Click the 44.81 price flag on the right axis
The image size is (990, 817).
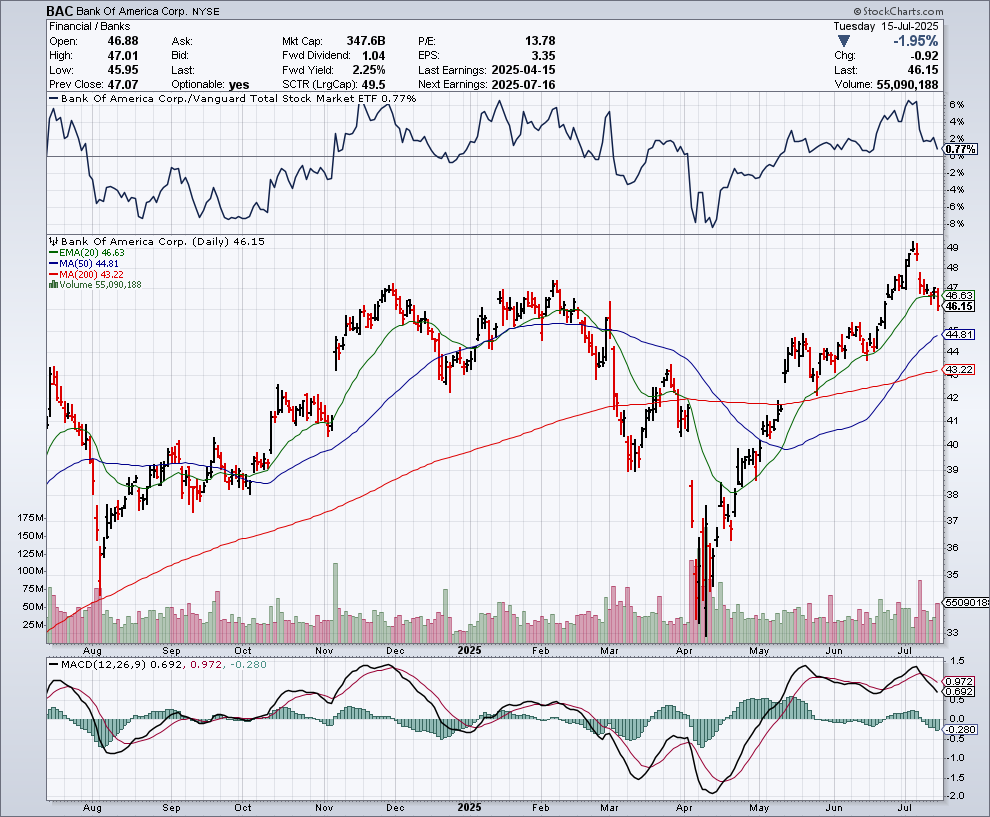coord(960,335)
